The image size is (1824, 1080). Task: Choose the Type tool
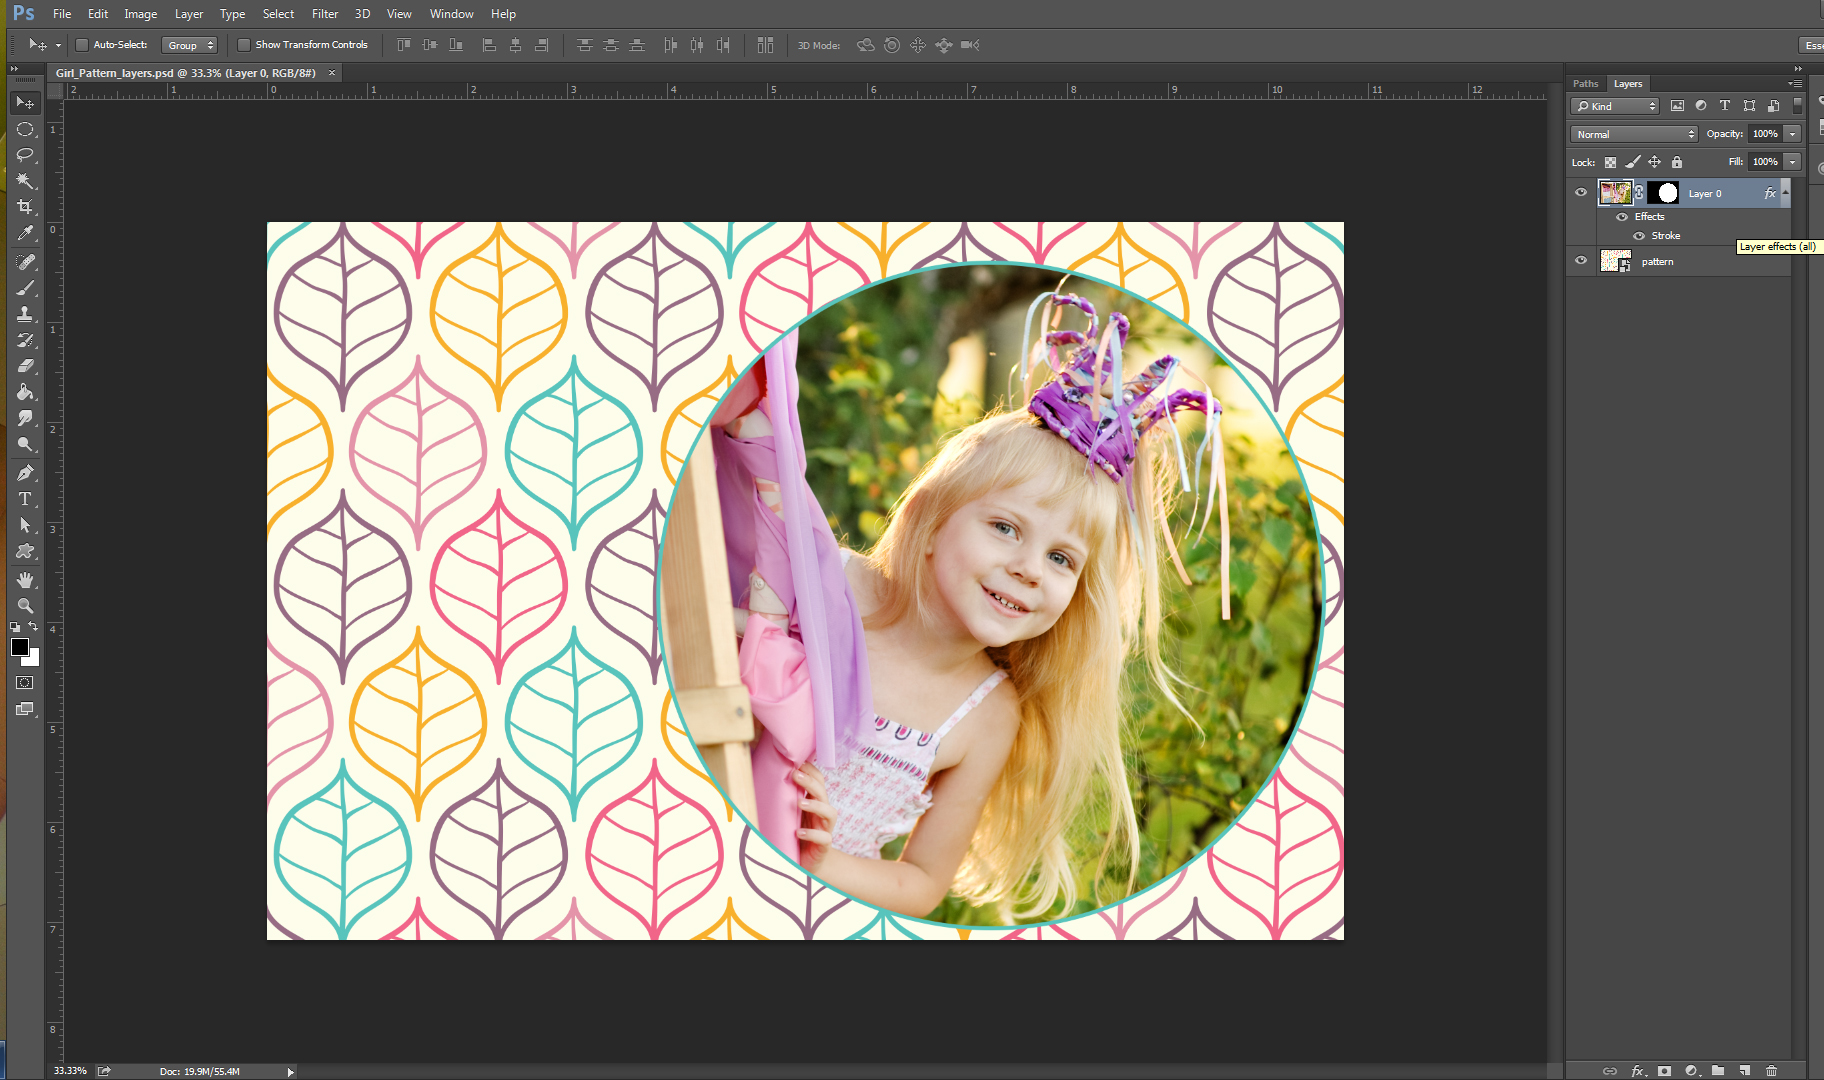pyautogui.click(x=24, y=499)
